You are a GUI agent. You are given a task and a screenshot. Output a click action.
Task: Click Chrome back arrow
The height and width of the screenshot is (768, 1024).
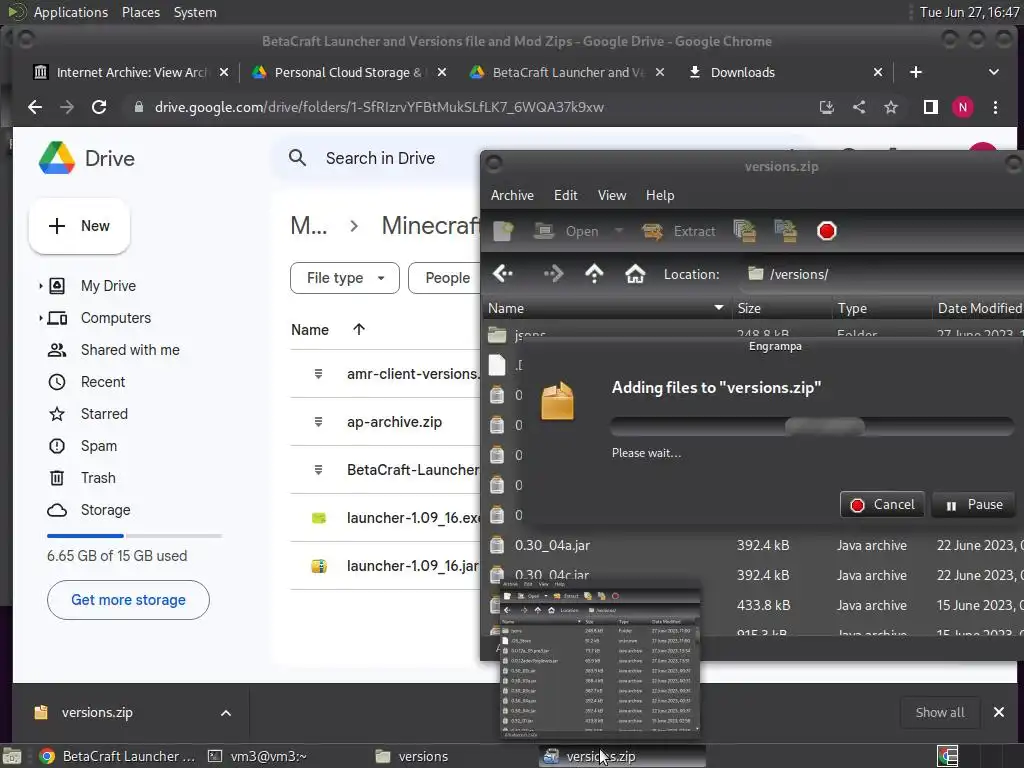[x=35, y=107]
